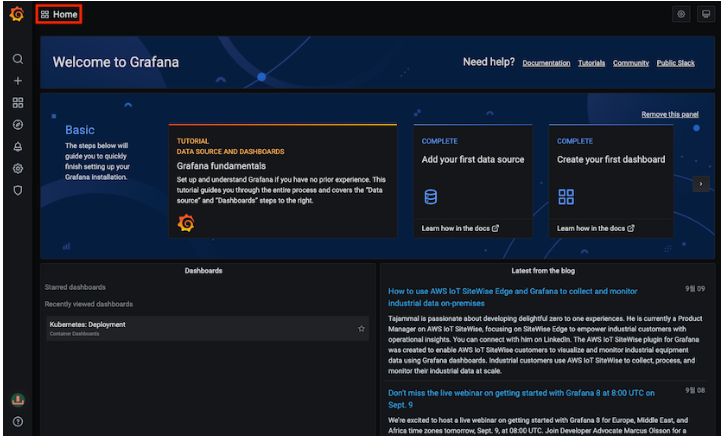725x436 pixels.
Task: Open the Alerting bell icon
Action: point(18,147)
